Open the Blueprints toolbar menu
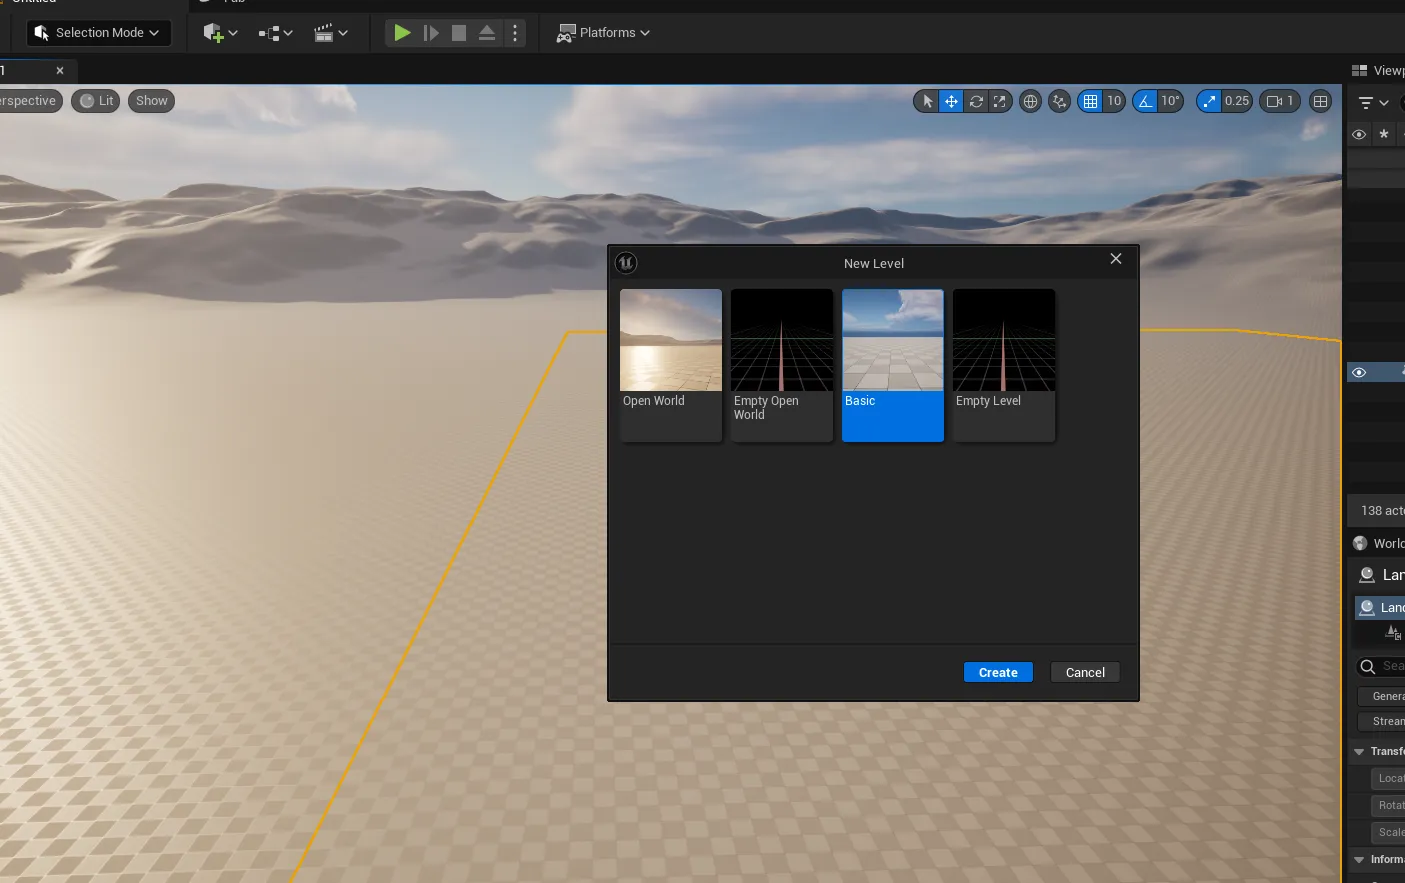This screenshot has height=883, width=1405. 275,33
